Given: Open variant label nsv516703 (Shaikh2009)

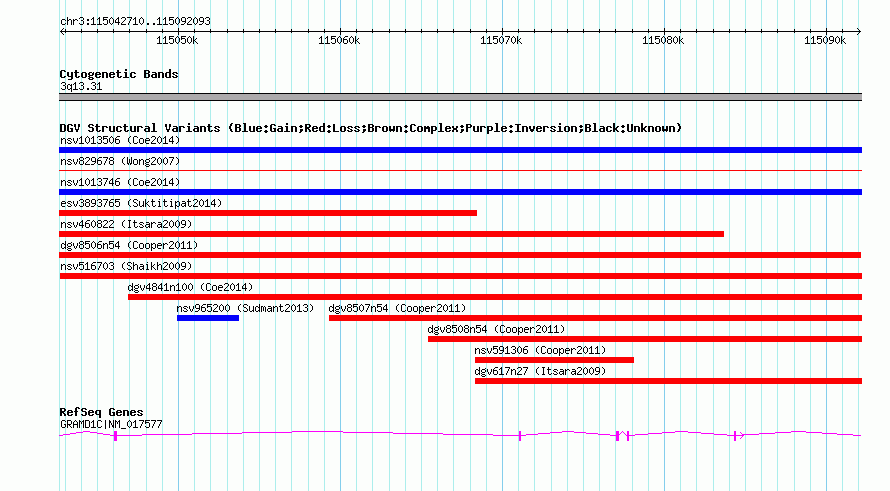Looking at the screenshot, I should 126,266.
